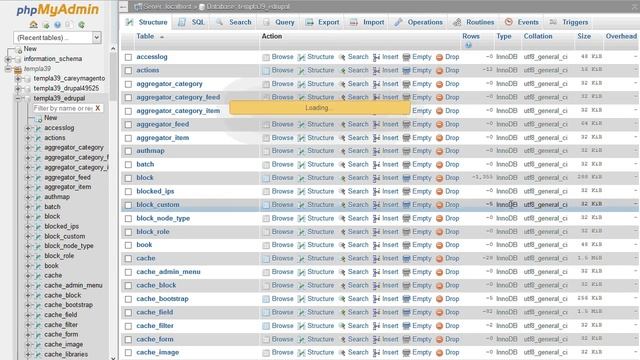Click Structure icon for cache_bootstrap row
Viewport: 640px width, 360px height.
pos(301,299)
